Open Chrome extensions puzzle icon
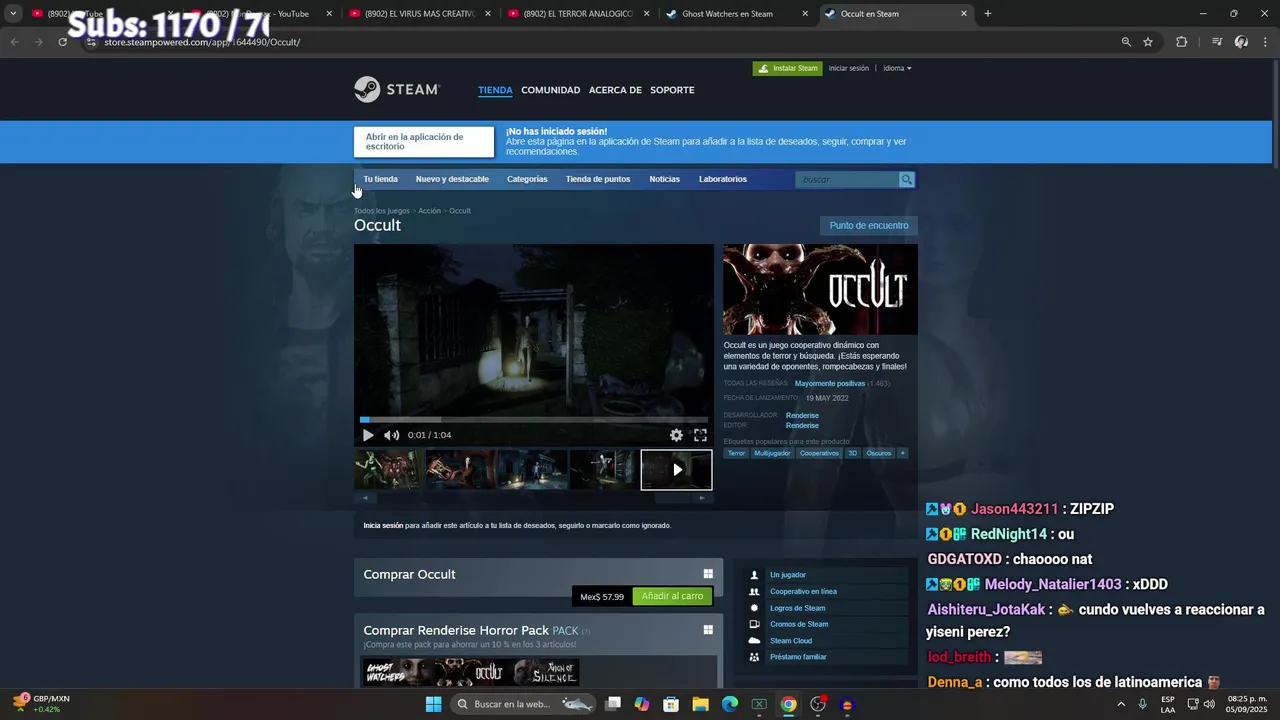The height and width of the screenshot is (720, 1280). pos(1181,42)
